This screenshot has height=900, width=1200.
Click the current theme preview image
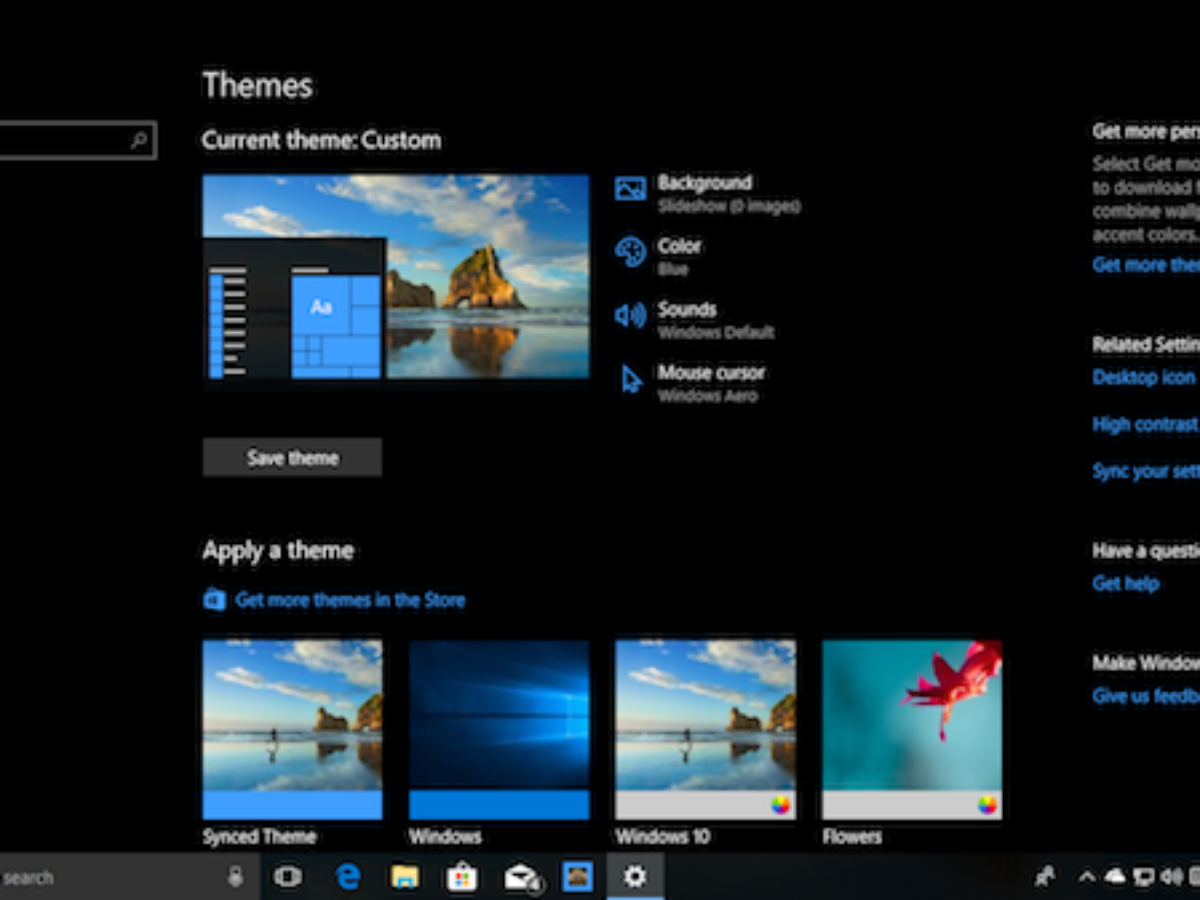click(x=395, y=277)
